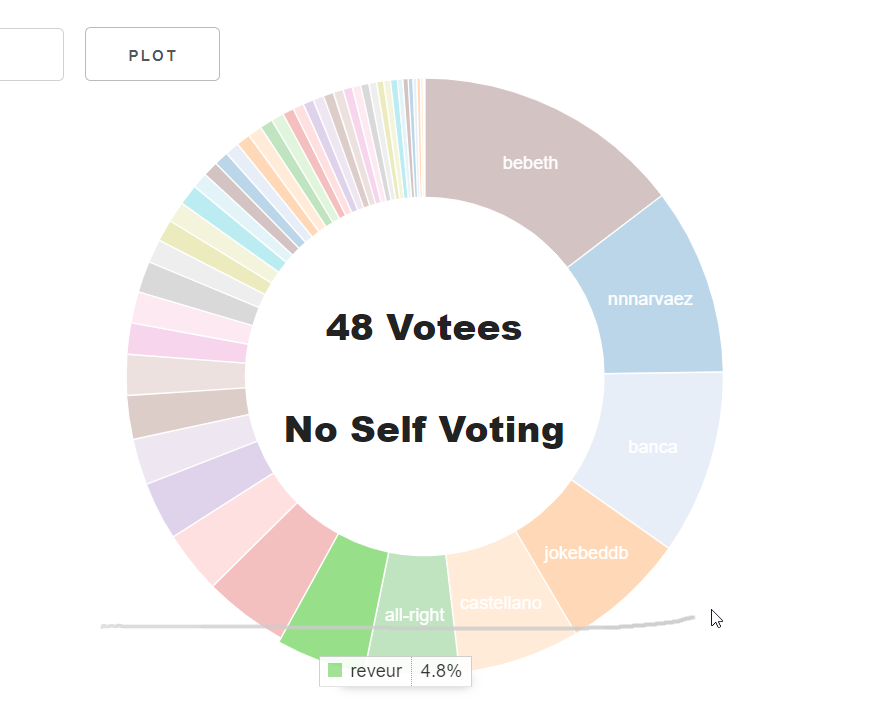The image size is (884, 705).
Task: Select the nnnarvaez chart segment
Action: (x=650, y=299)
